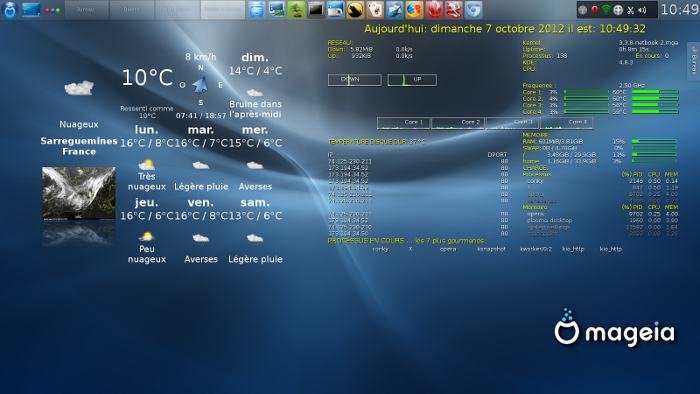
Task: Click the PROCESSUS EN COURS heading
Action: [407, 241]
